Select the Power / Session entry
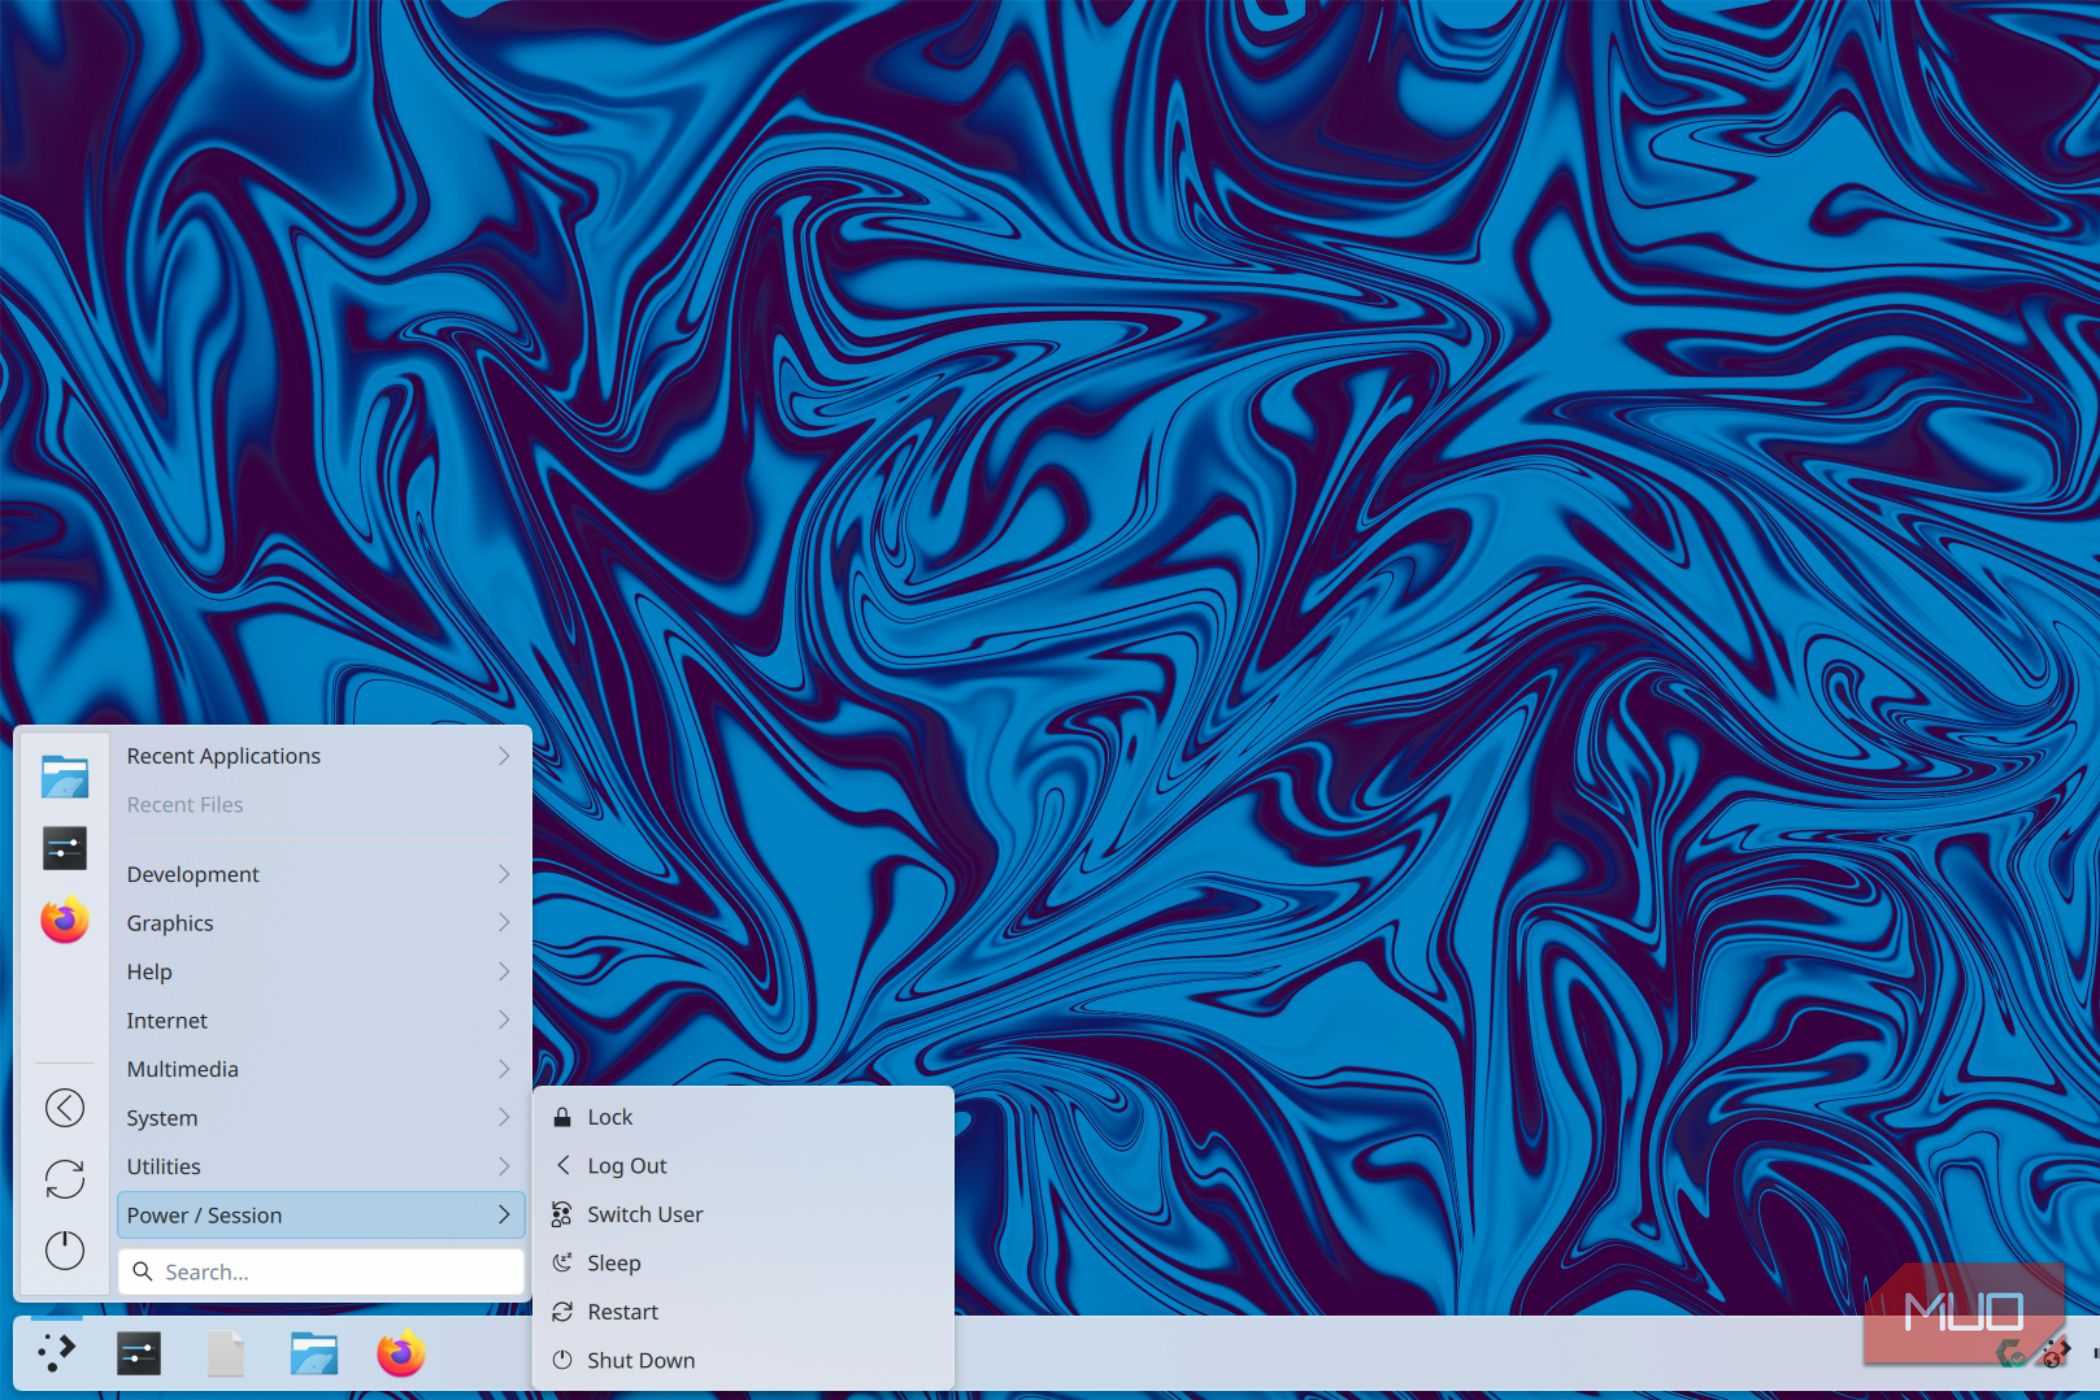This screenshot has width=2100, height=1400. (320, 1215)
